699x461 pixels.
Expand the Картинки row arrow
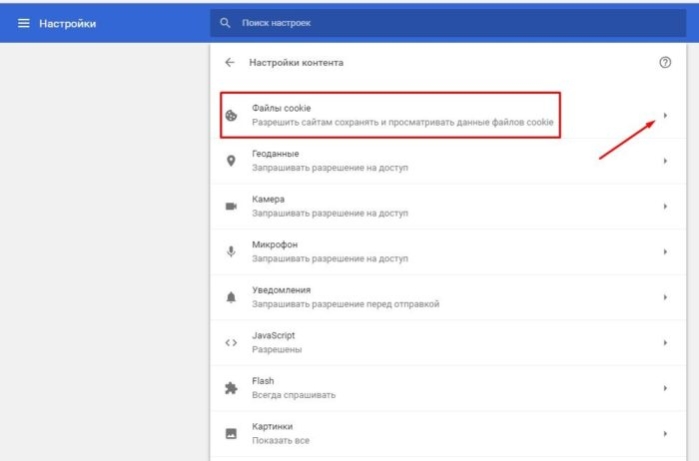click(665, 434)
